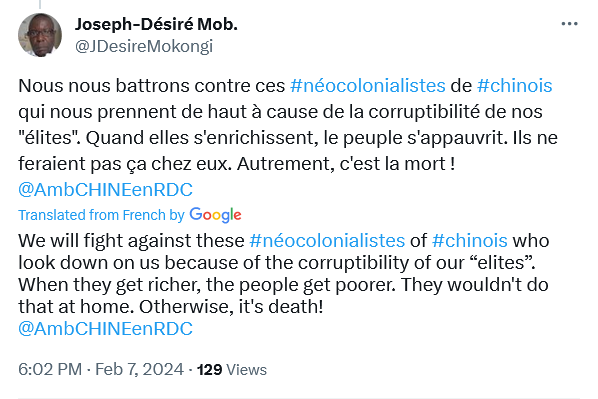The width and height of the screenshot is (598, 399).
Task: Click the 129 Views counter
Action: (x=232, y=370)
